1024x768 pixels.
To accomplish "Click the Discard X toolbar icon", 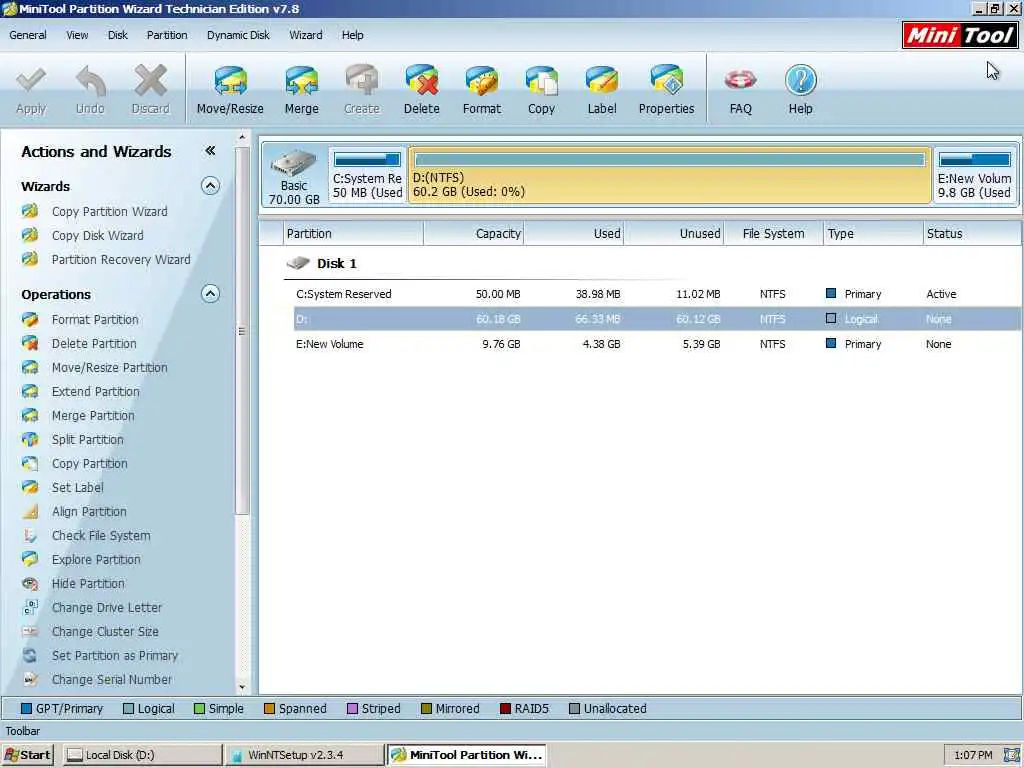I will click(x=150, y=82).
